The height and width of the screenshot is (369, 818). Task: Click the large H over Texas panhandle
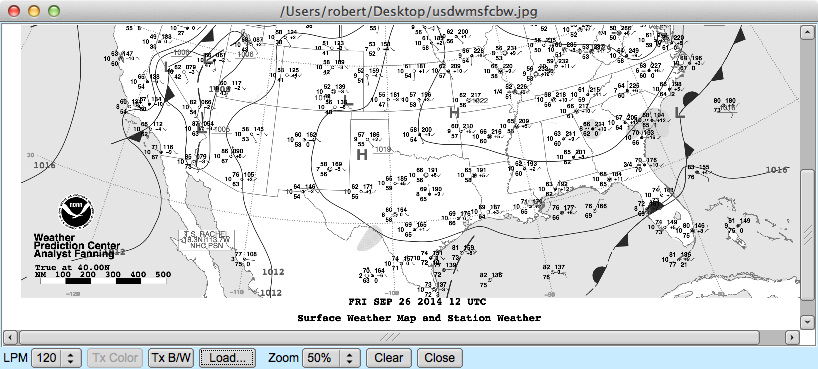tap(362, 154)
